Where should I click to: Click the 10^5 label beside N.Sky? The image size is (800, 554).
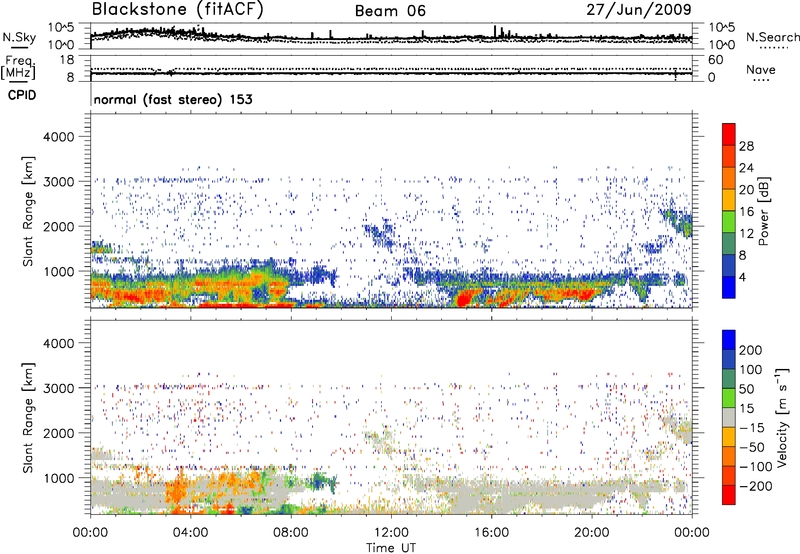61,28
